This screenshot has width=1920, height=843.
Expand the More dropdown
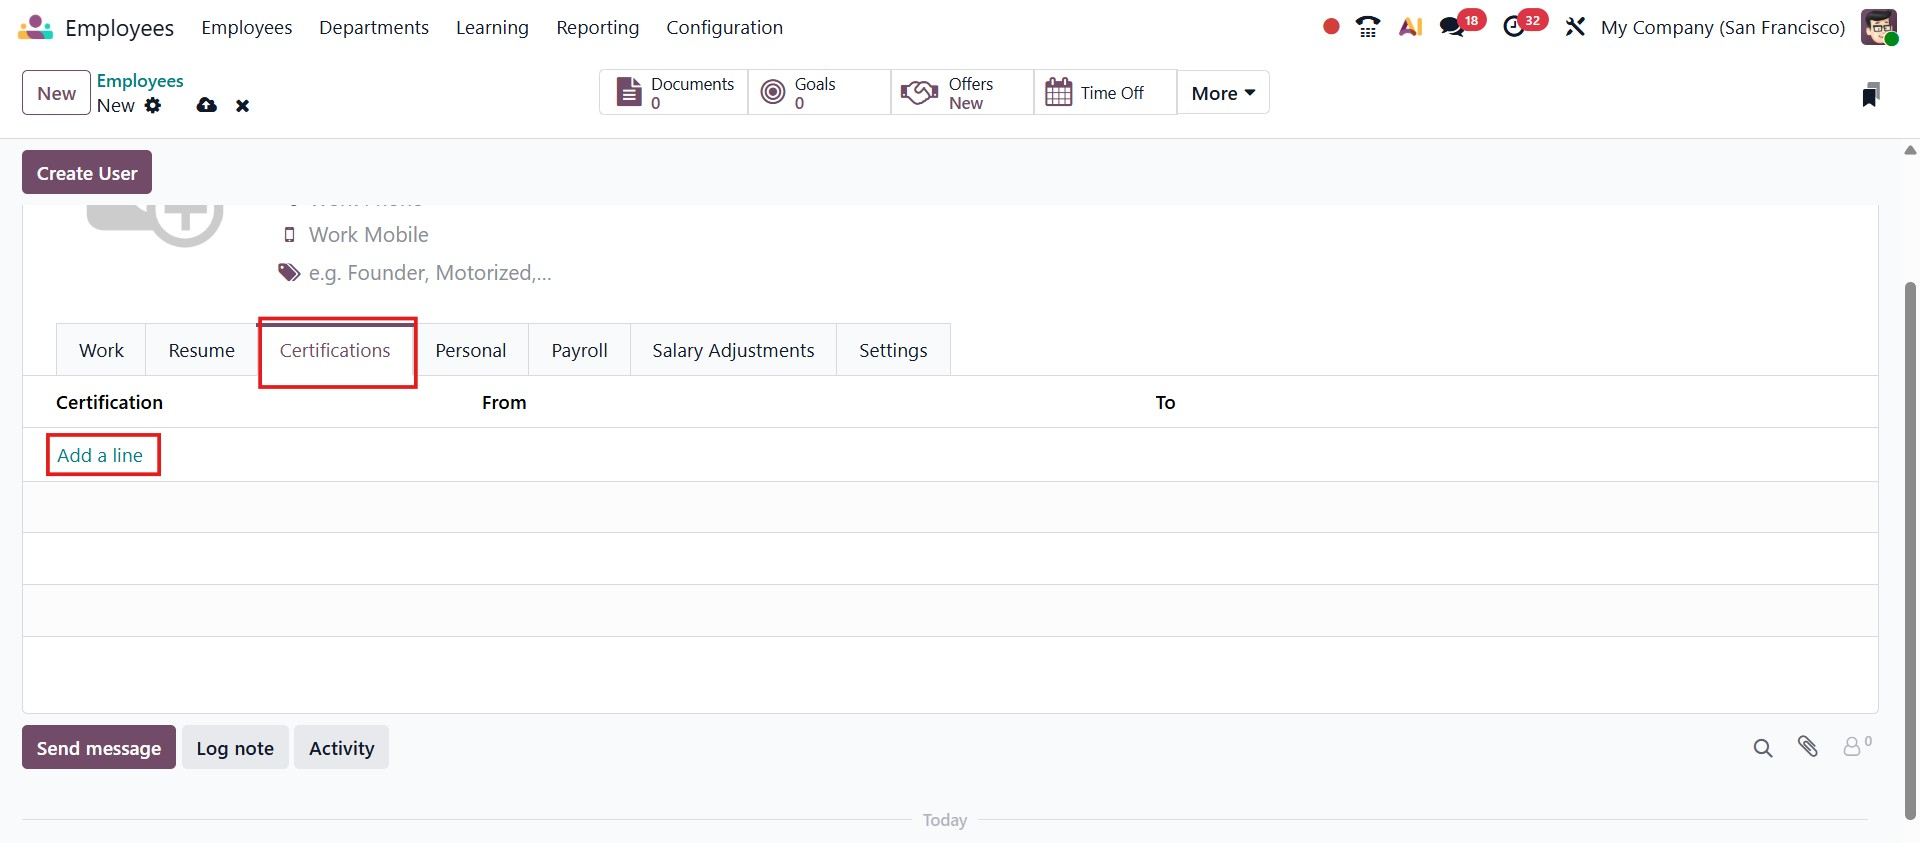point(1223,93)
